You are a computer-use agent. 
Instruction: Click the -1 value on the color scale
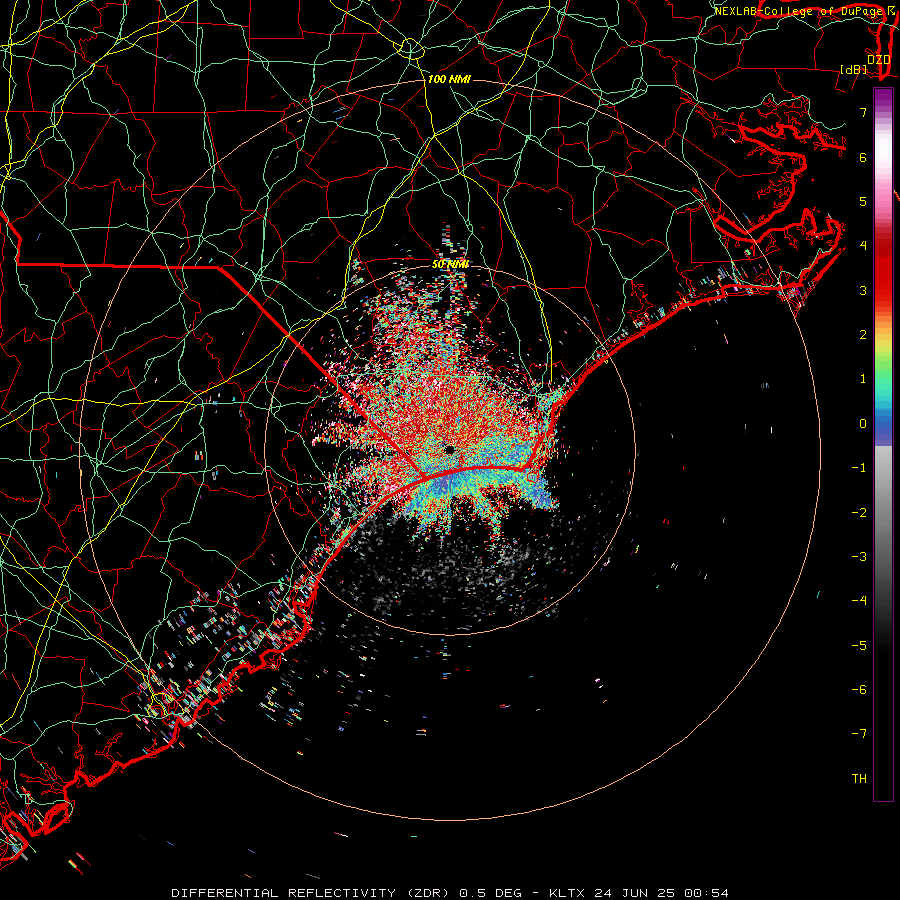coord(859,468)
